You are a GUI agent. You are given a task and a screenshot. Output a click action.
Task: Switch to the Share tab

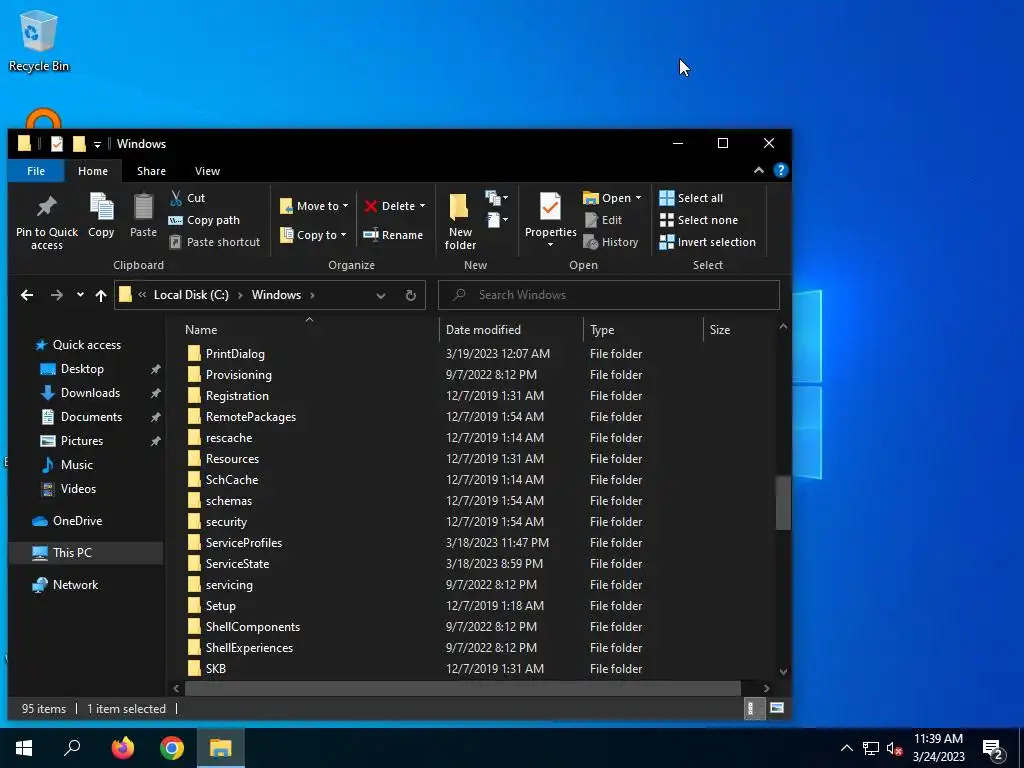[151, 171]
